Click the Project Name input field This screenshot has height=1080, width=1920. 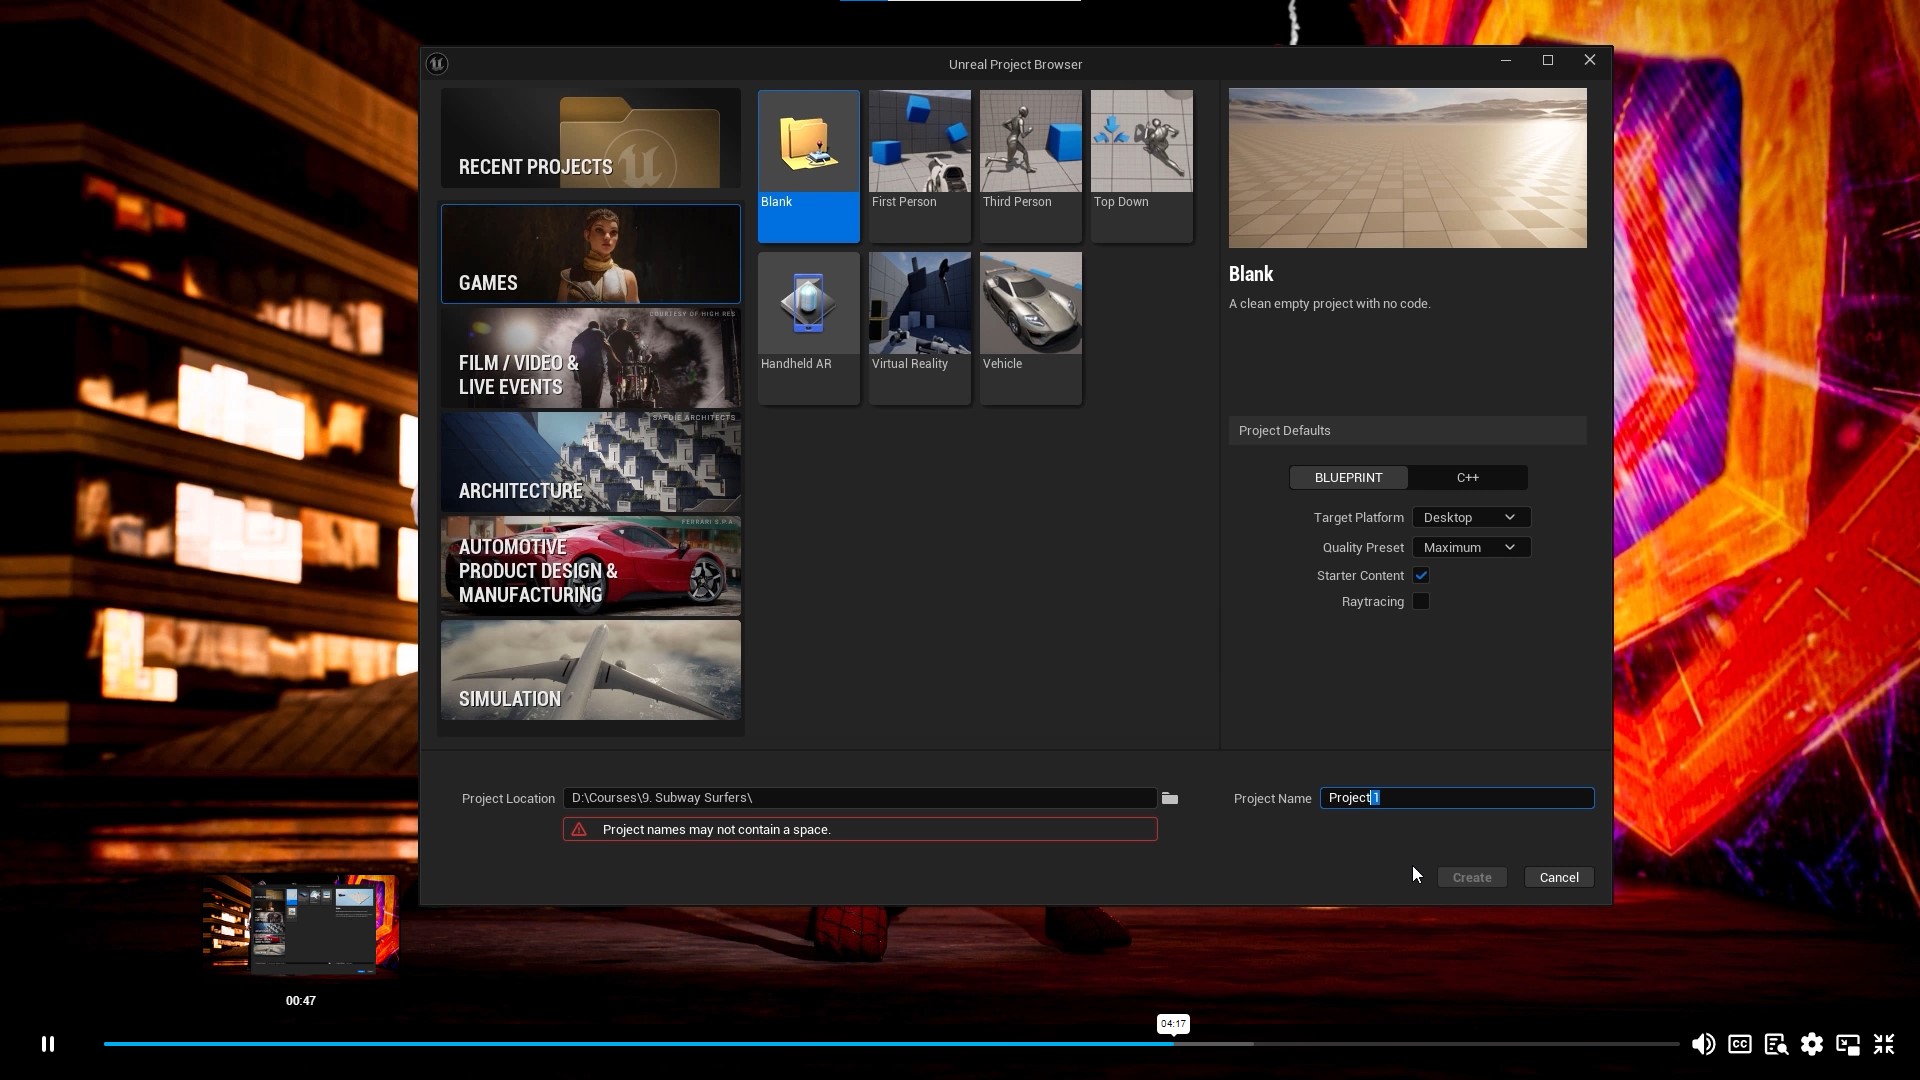(x=1457, y=798)
